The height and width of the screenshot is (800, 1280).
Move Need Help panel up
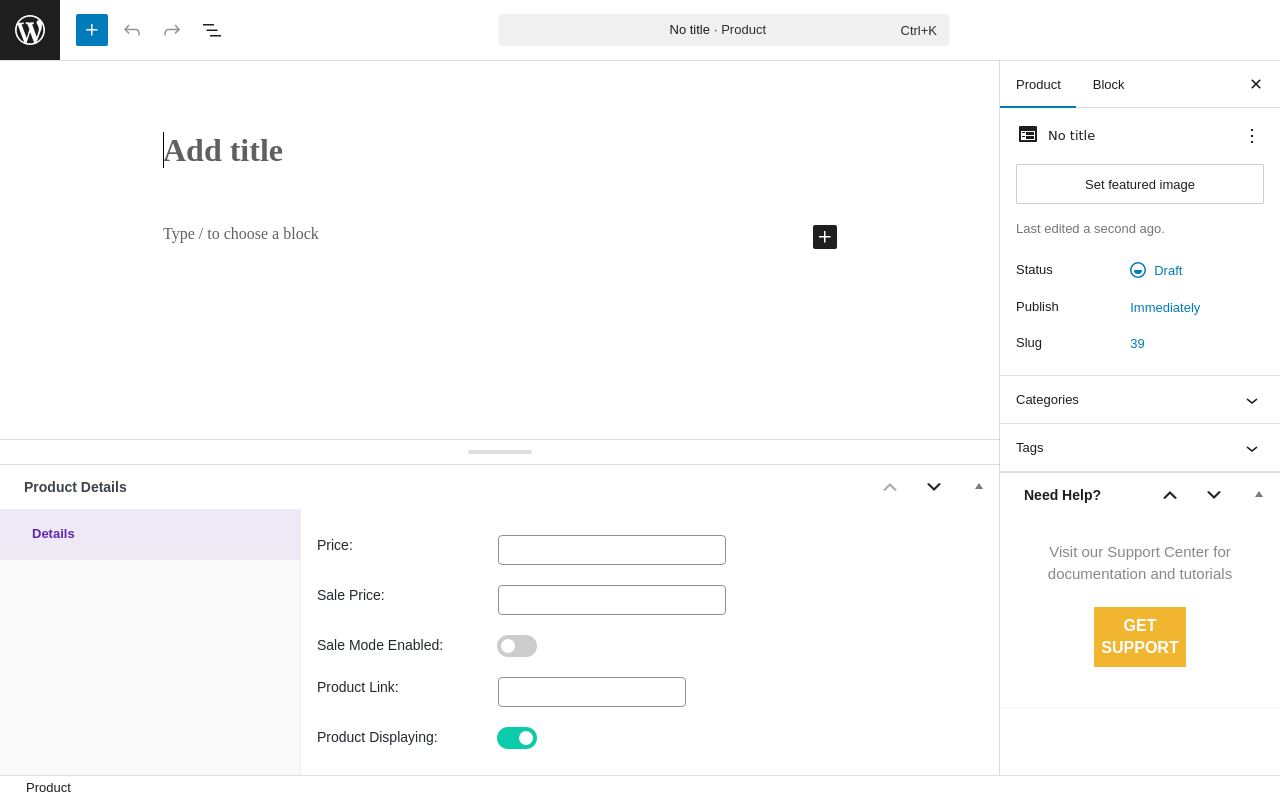pyautogui.click(x=1170, y=495)
